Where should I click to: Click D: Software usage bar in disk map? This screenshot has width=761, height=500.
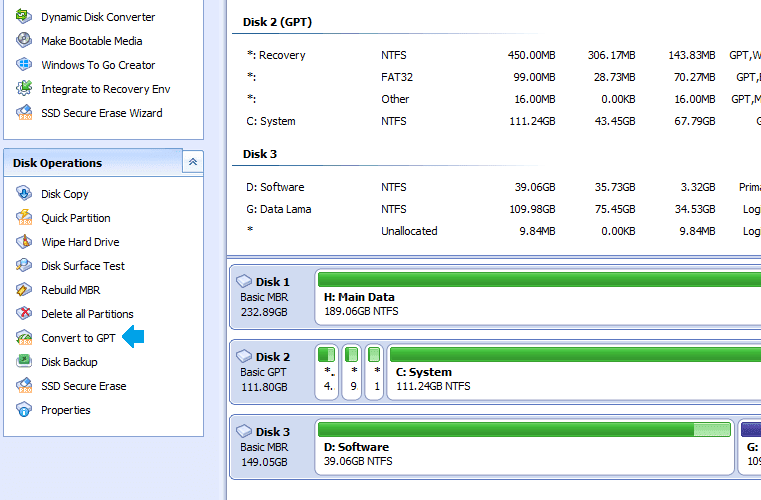pyautogui.click(x=524, y=429)
